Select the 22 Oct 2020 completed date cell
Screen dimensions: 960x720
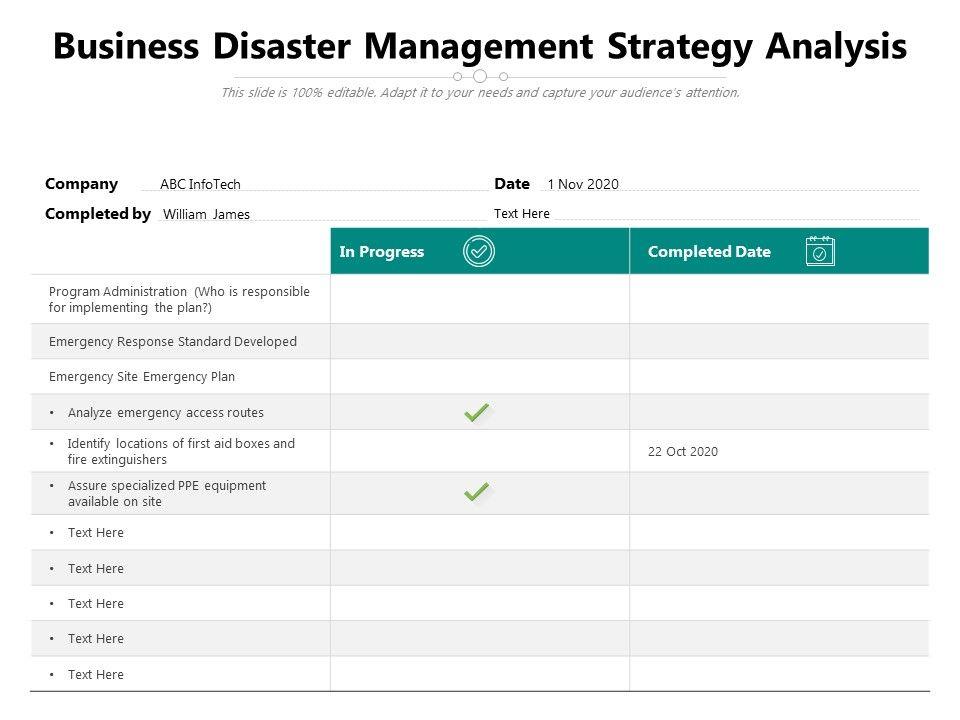click(x=683, y=451)
